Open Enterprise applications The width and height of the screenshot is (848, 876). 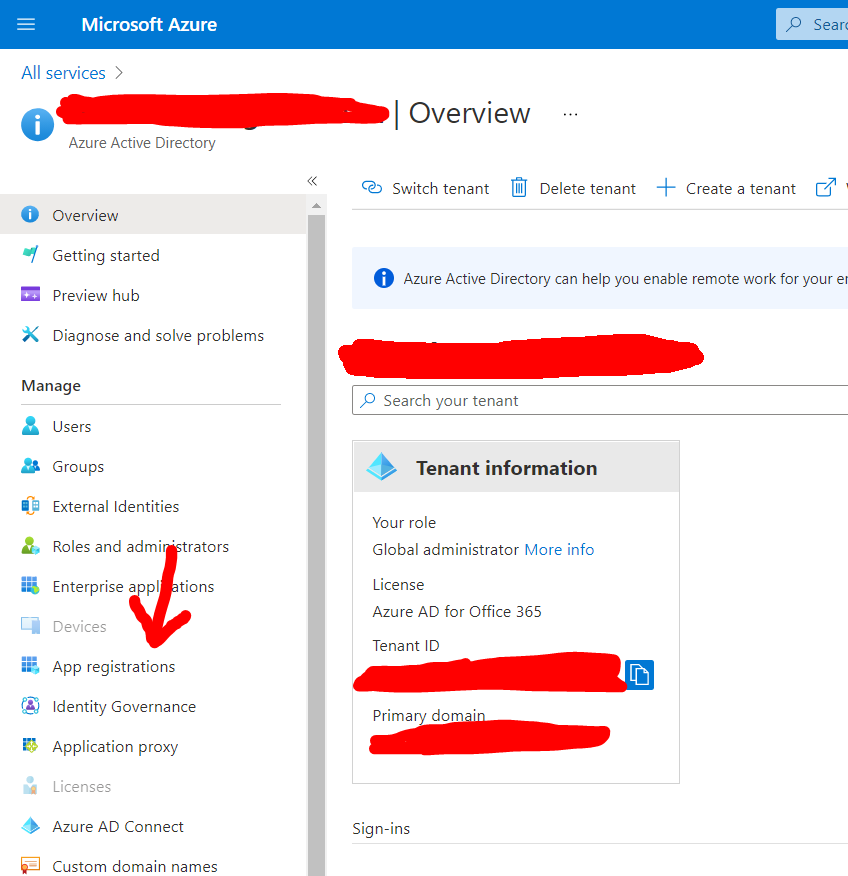(x=133, y=586)
